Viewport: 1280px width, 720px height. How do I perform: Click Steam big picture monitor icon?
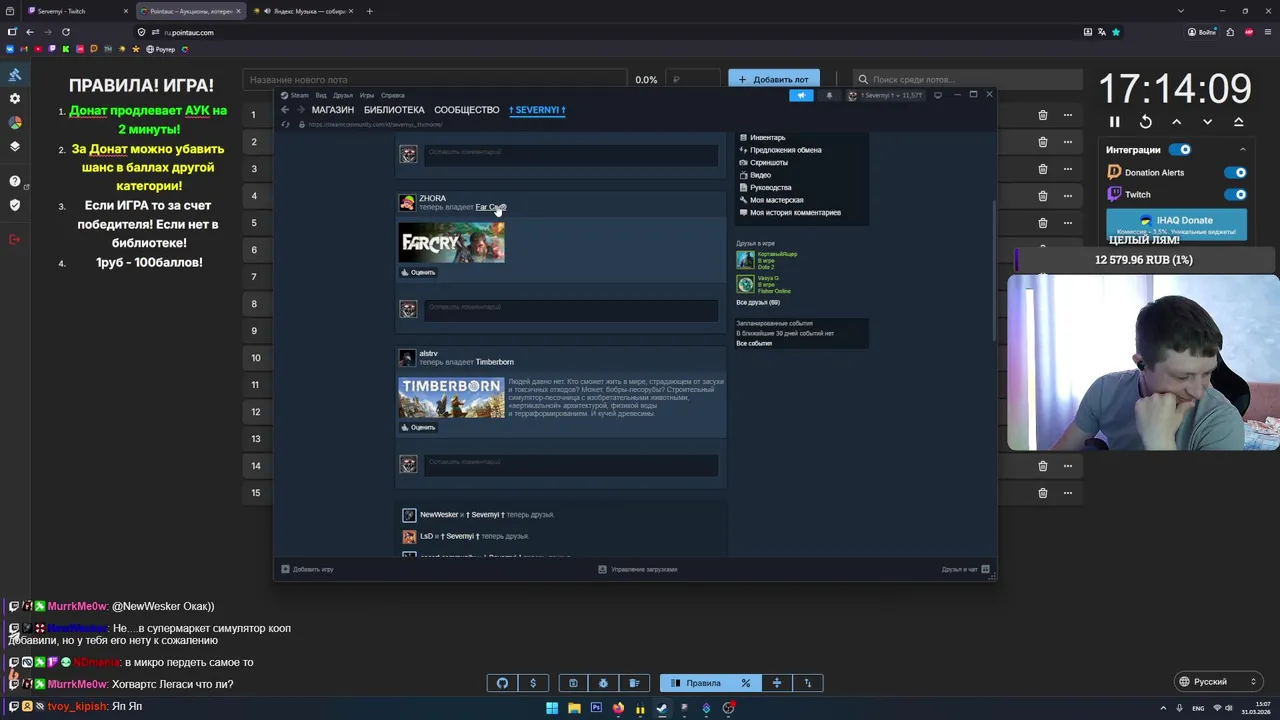(x=937, y=95)
